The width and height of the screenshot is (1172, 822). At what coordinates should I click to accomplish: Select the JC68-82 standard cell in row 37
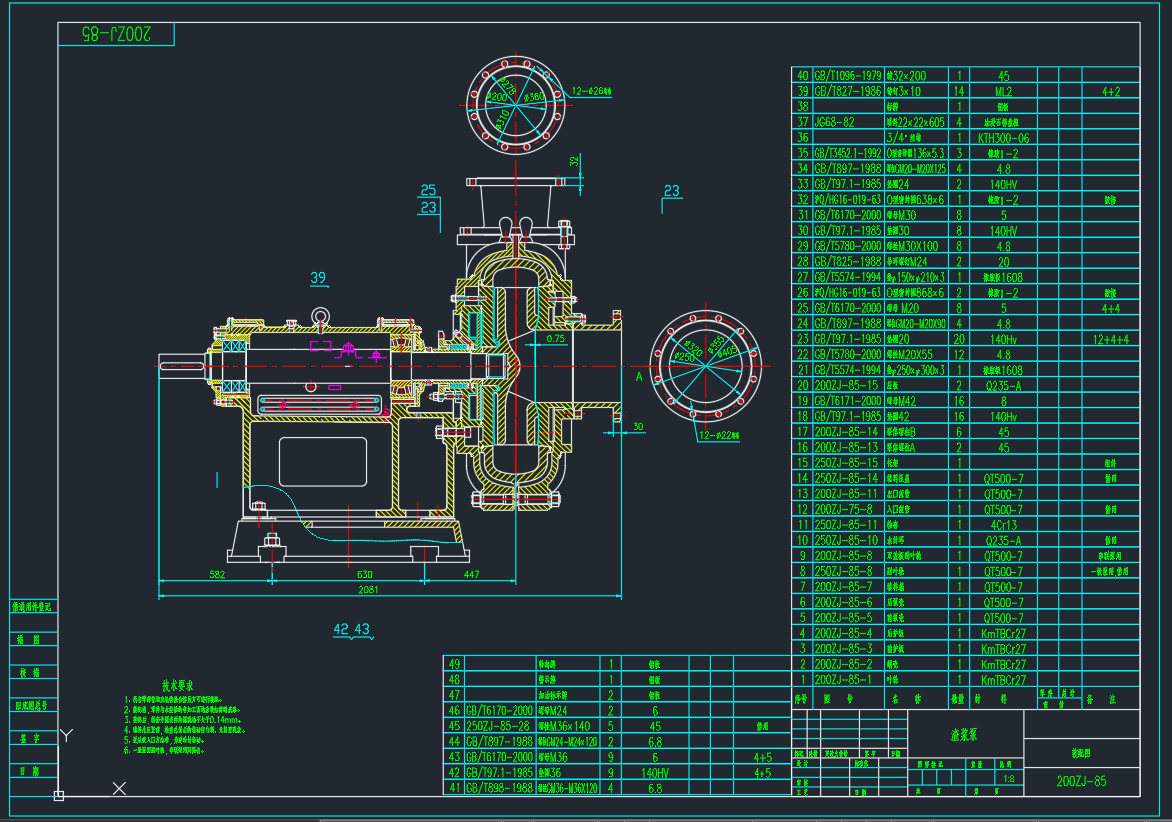click(835, 122)
